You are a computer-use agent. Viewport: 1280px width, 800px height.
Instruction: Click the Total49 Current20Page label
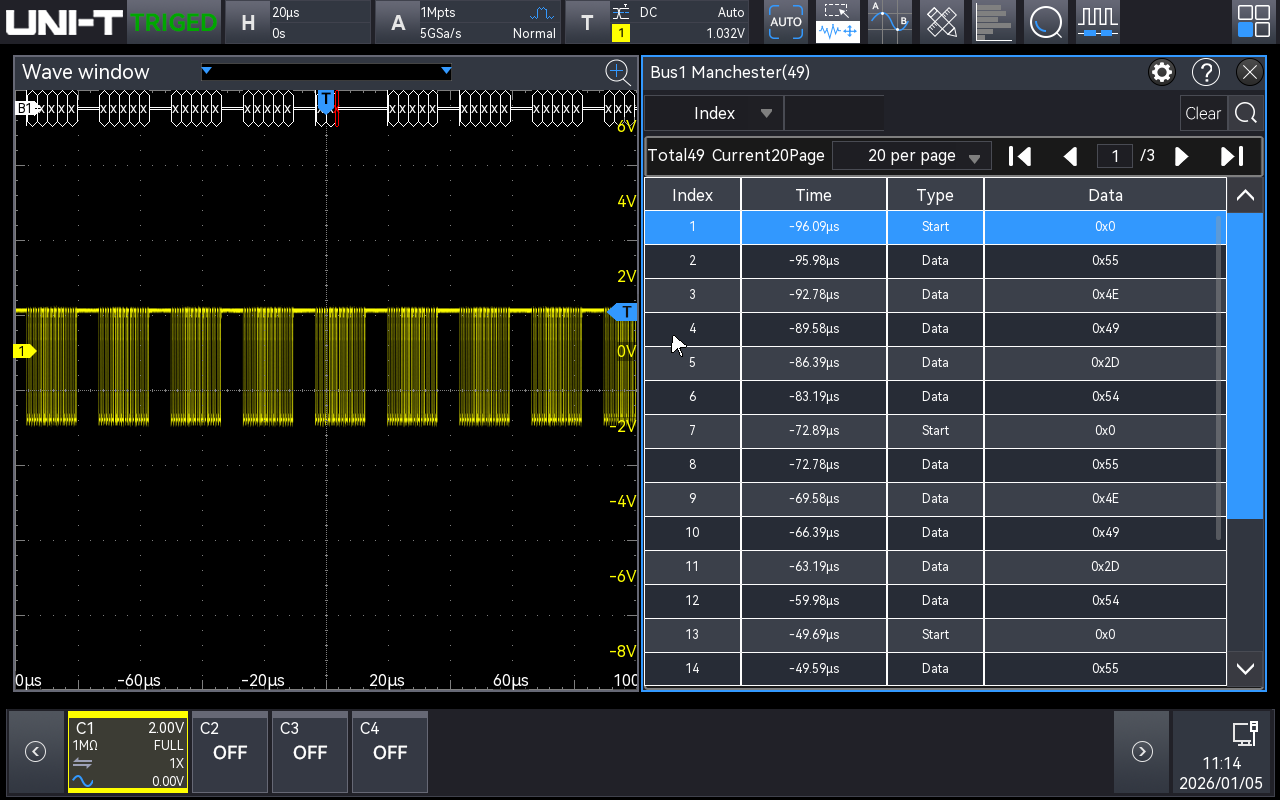click(736, 156)
